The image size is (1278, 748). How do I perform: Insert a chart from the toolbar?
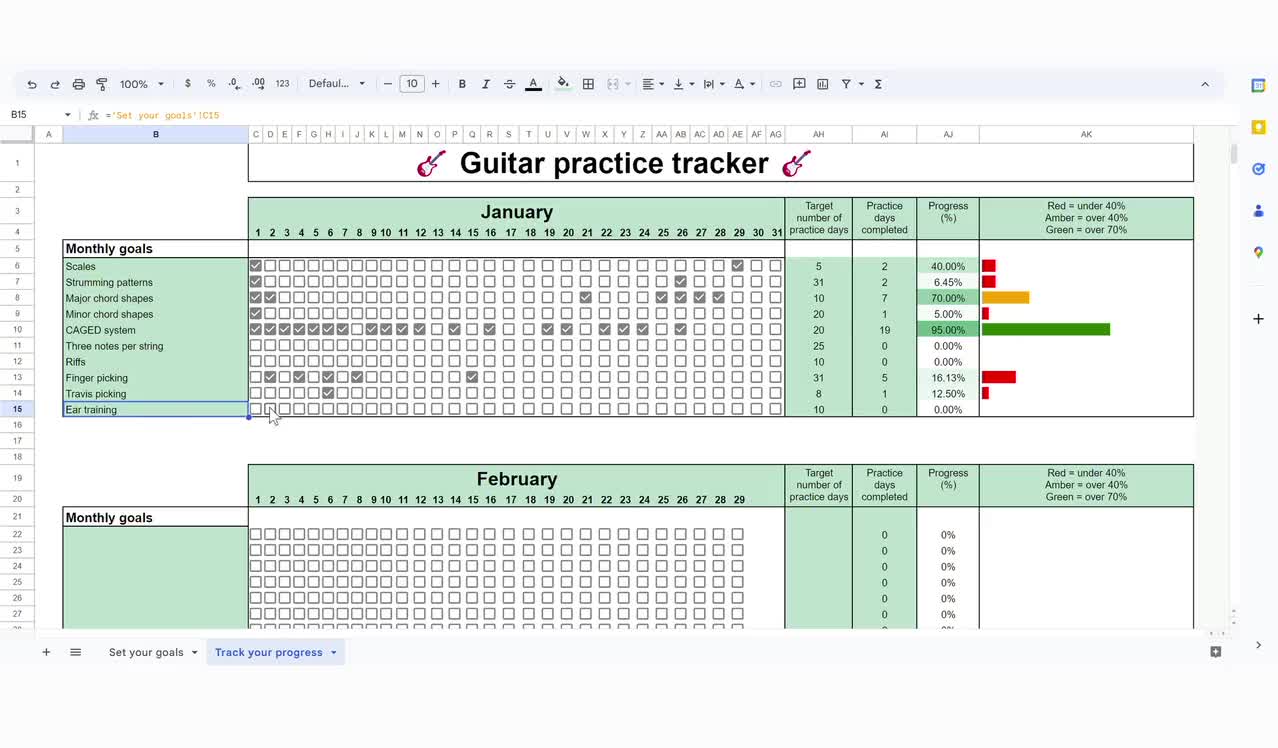point(823,84)
